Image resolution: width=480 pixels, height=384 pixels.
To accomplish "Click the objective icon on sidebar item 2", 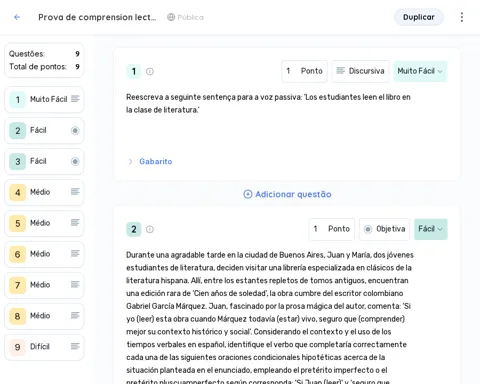I will [75, 130].
